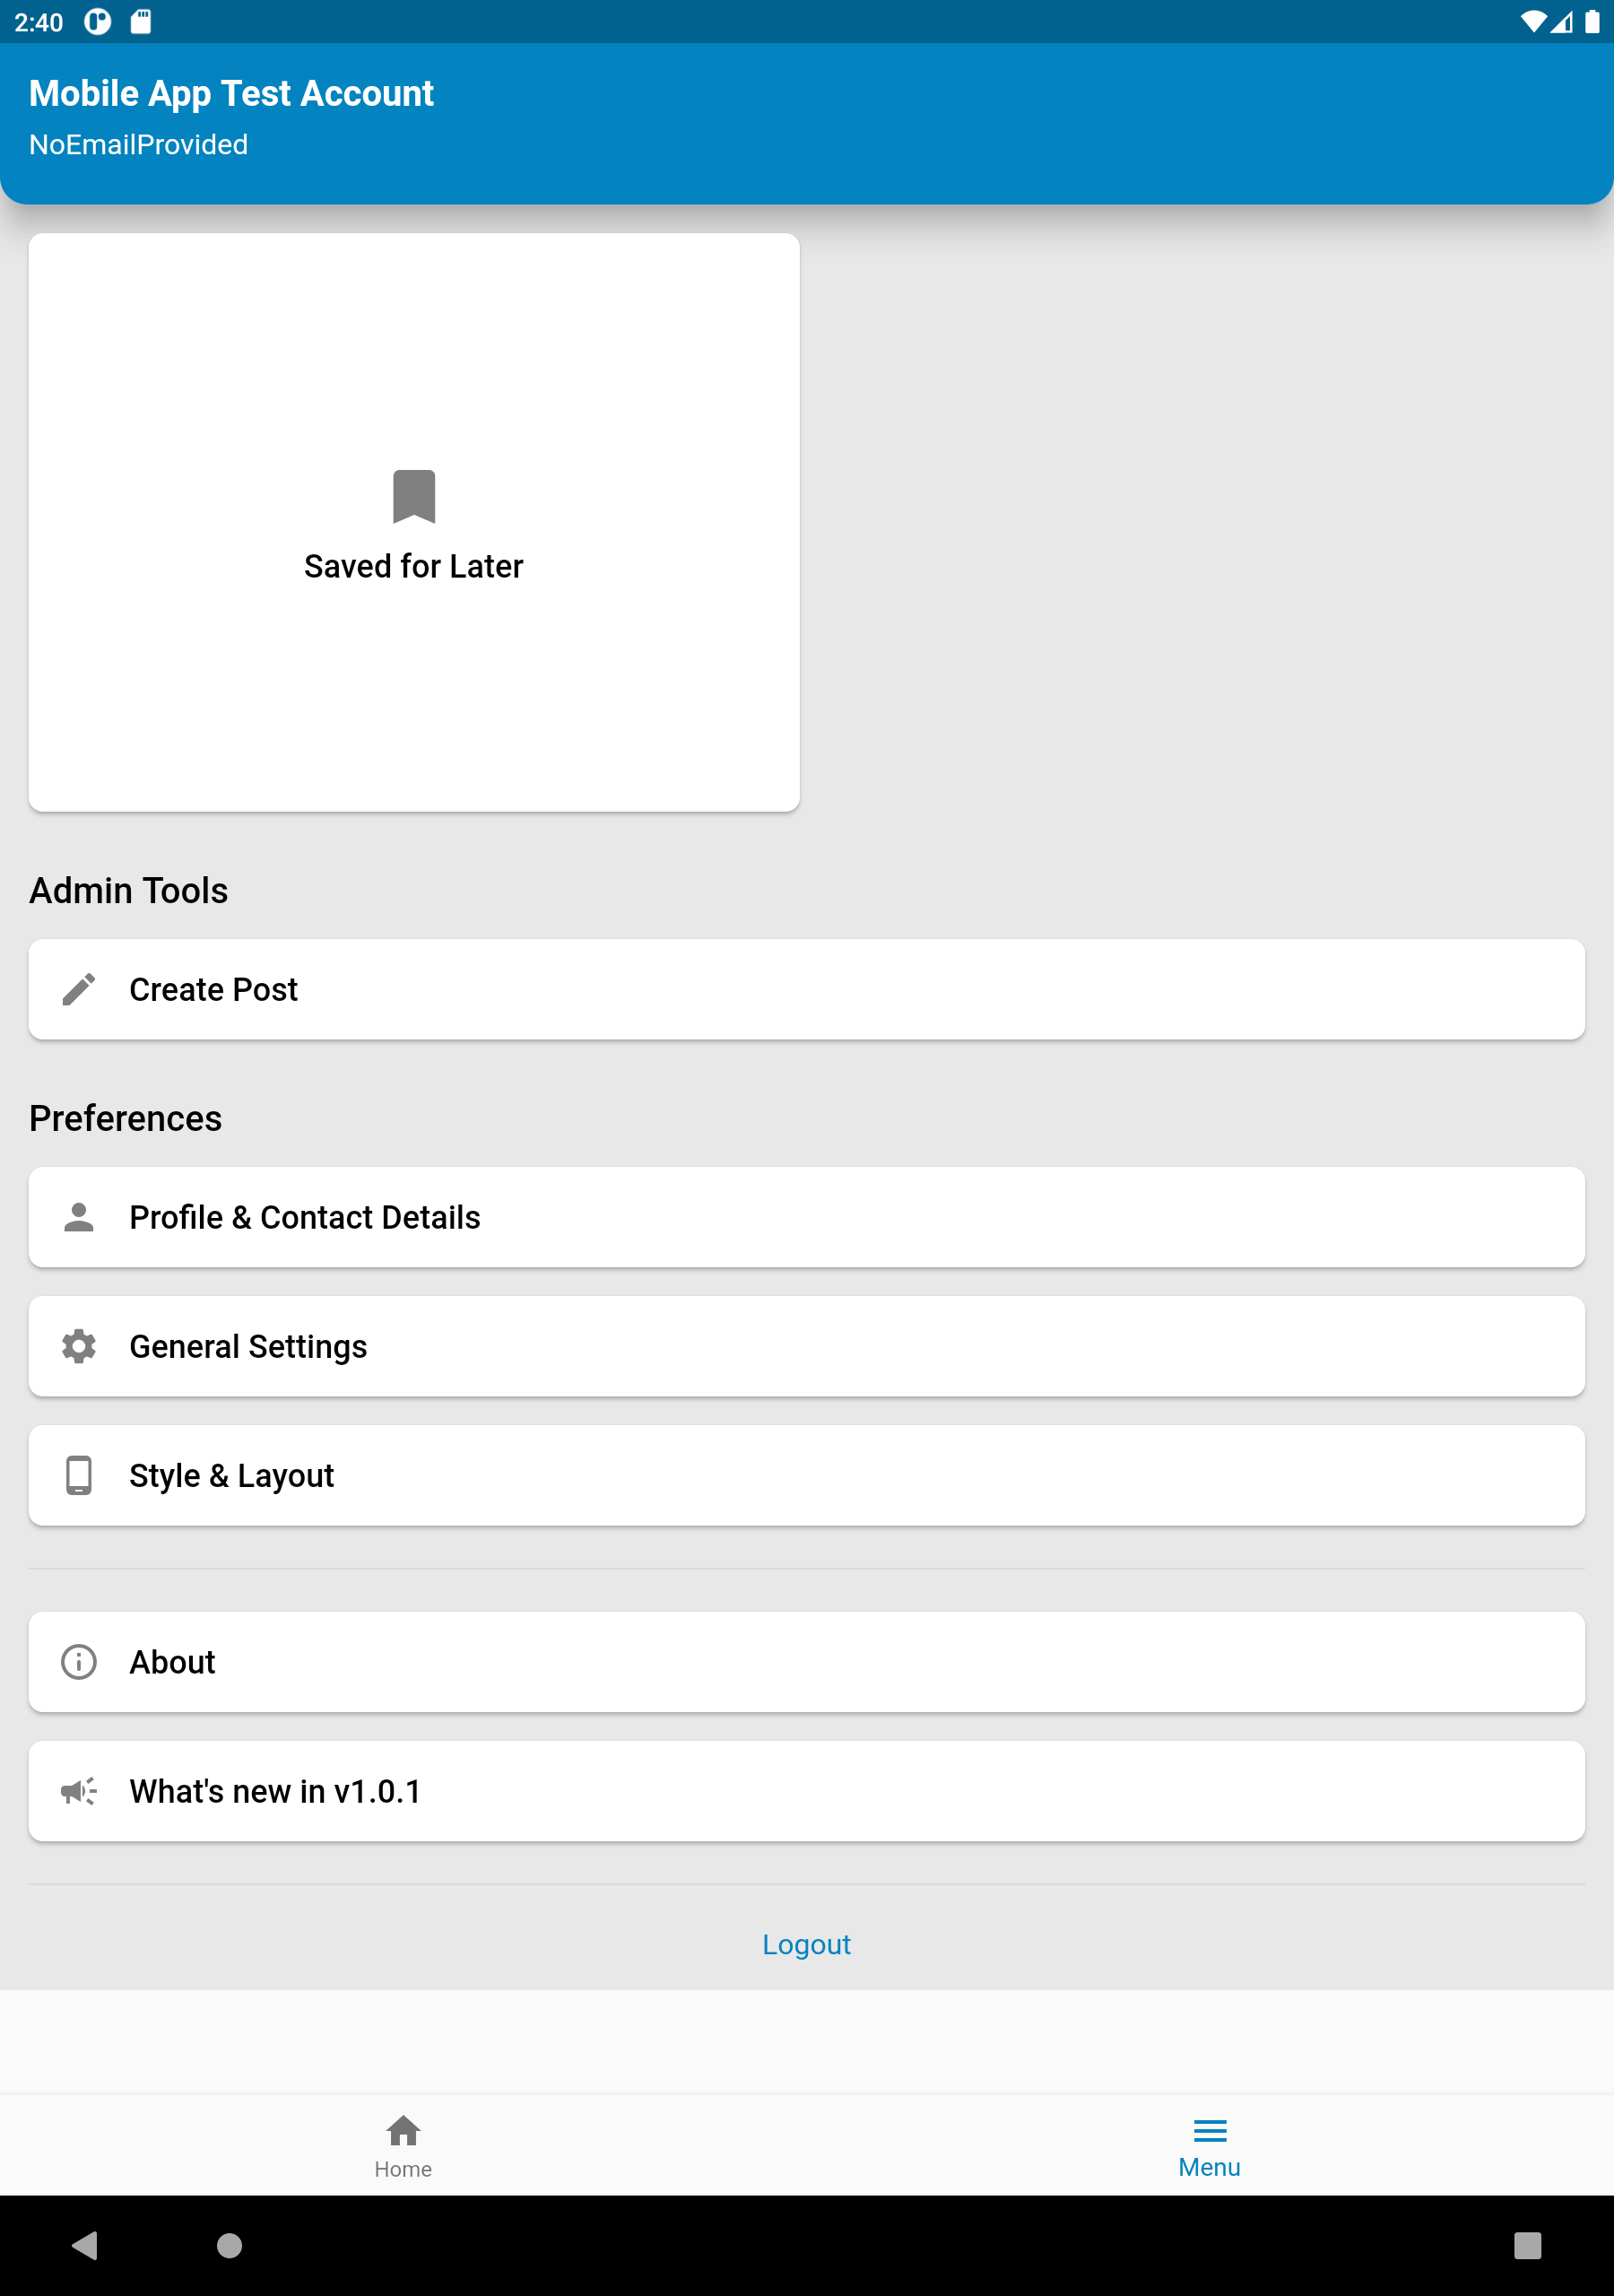Open recent apps with the square button
Viewport: 1614px width, 2296px height.
point(1528,2246)
